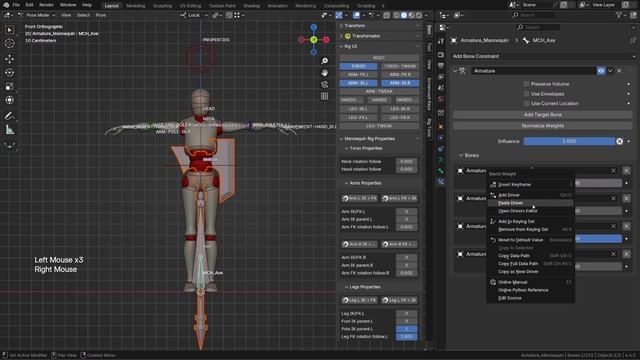Viewport: 640px width, 360px height.
Task: Click the Add Target Bone button
Action: click(x=543, y=115)
